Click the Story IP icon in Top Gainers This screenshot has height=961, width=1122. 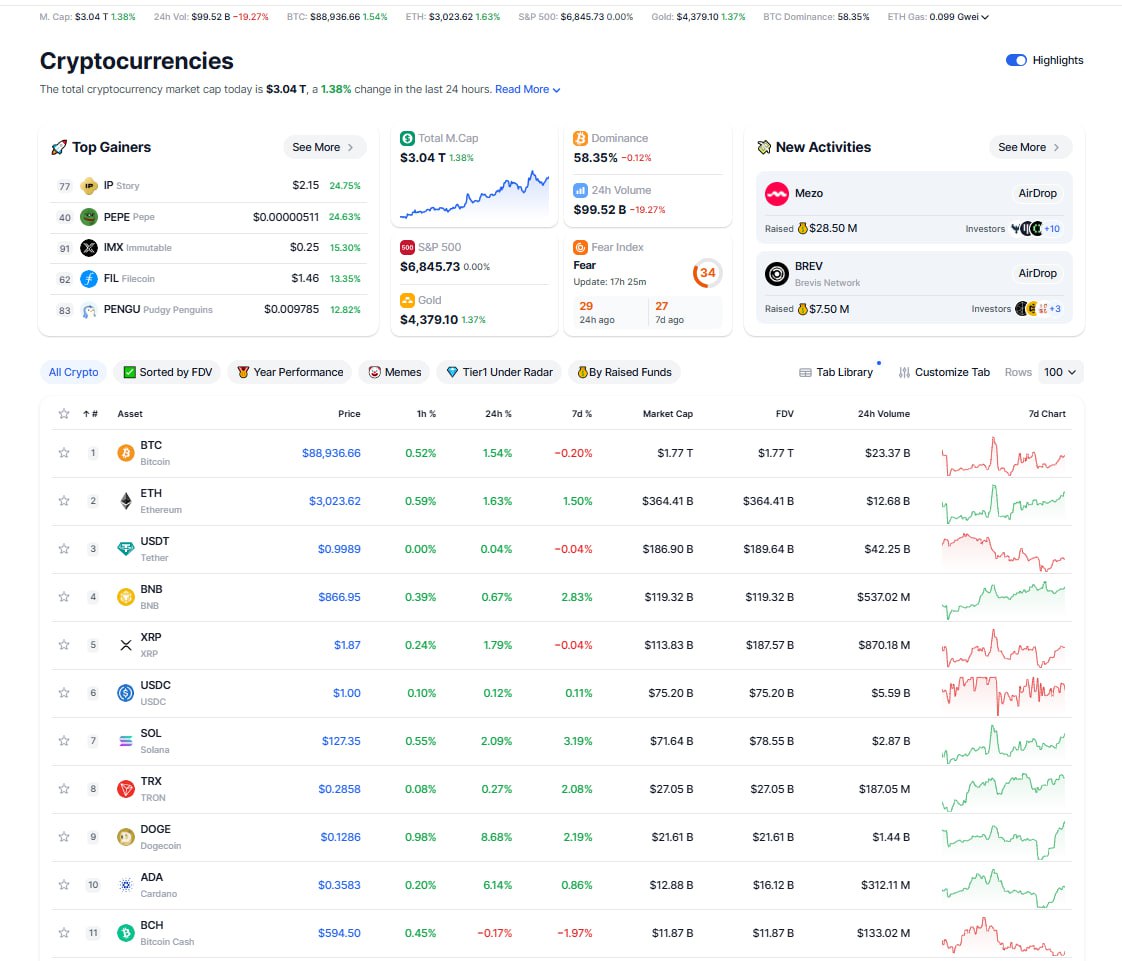(x=89, y=186)
